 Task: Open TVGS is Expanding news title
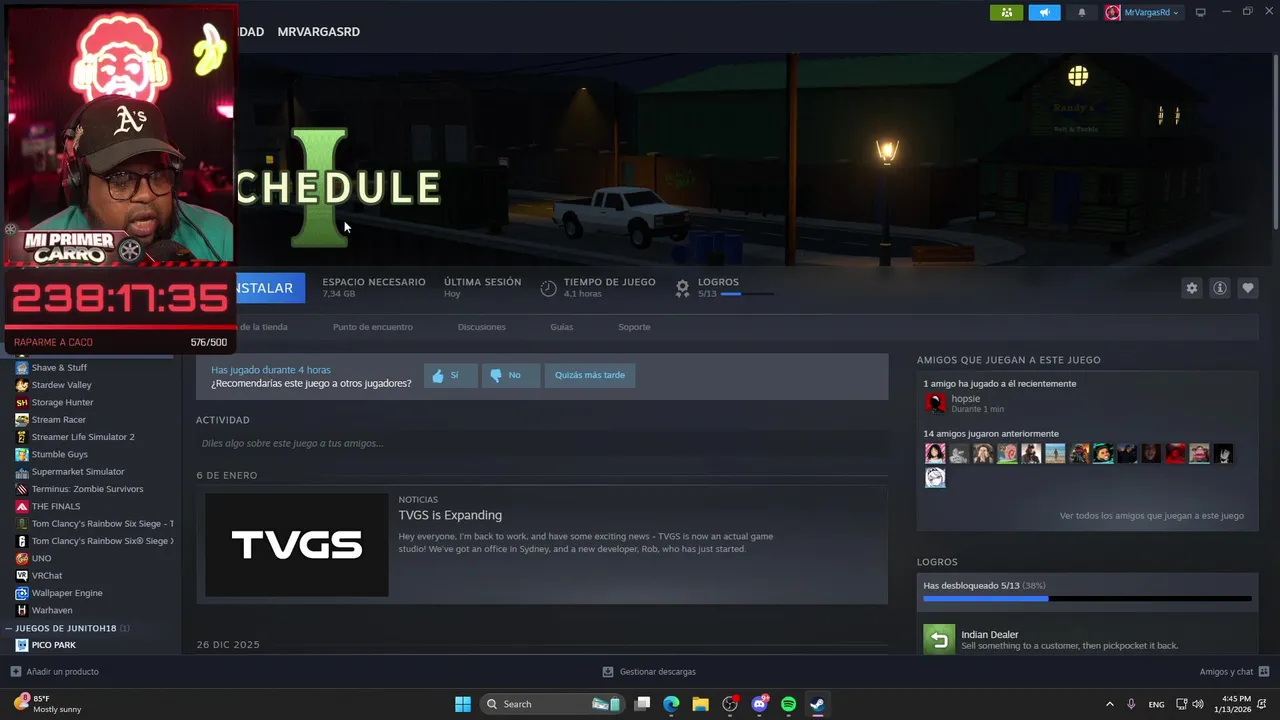pos(450,515)
